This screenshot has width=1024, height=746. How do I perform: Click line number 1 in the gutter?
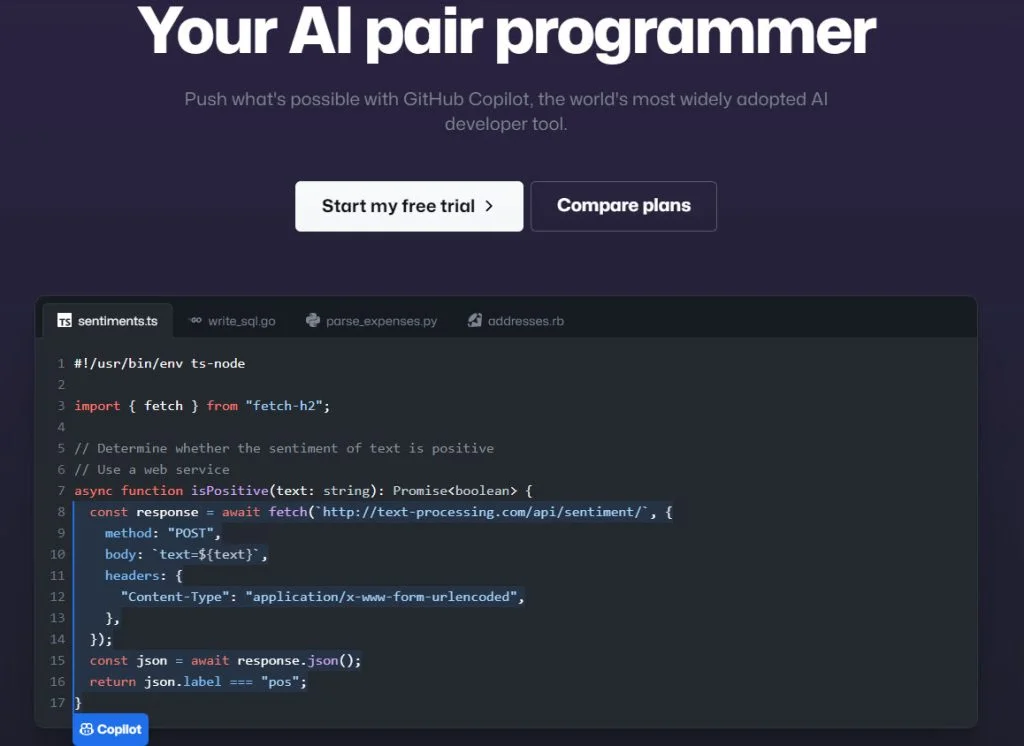[61, 363]
